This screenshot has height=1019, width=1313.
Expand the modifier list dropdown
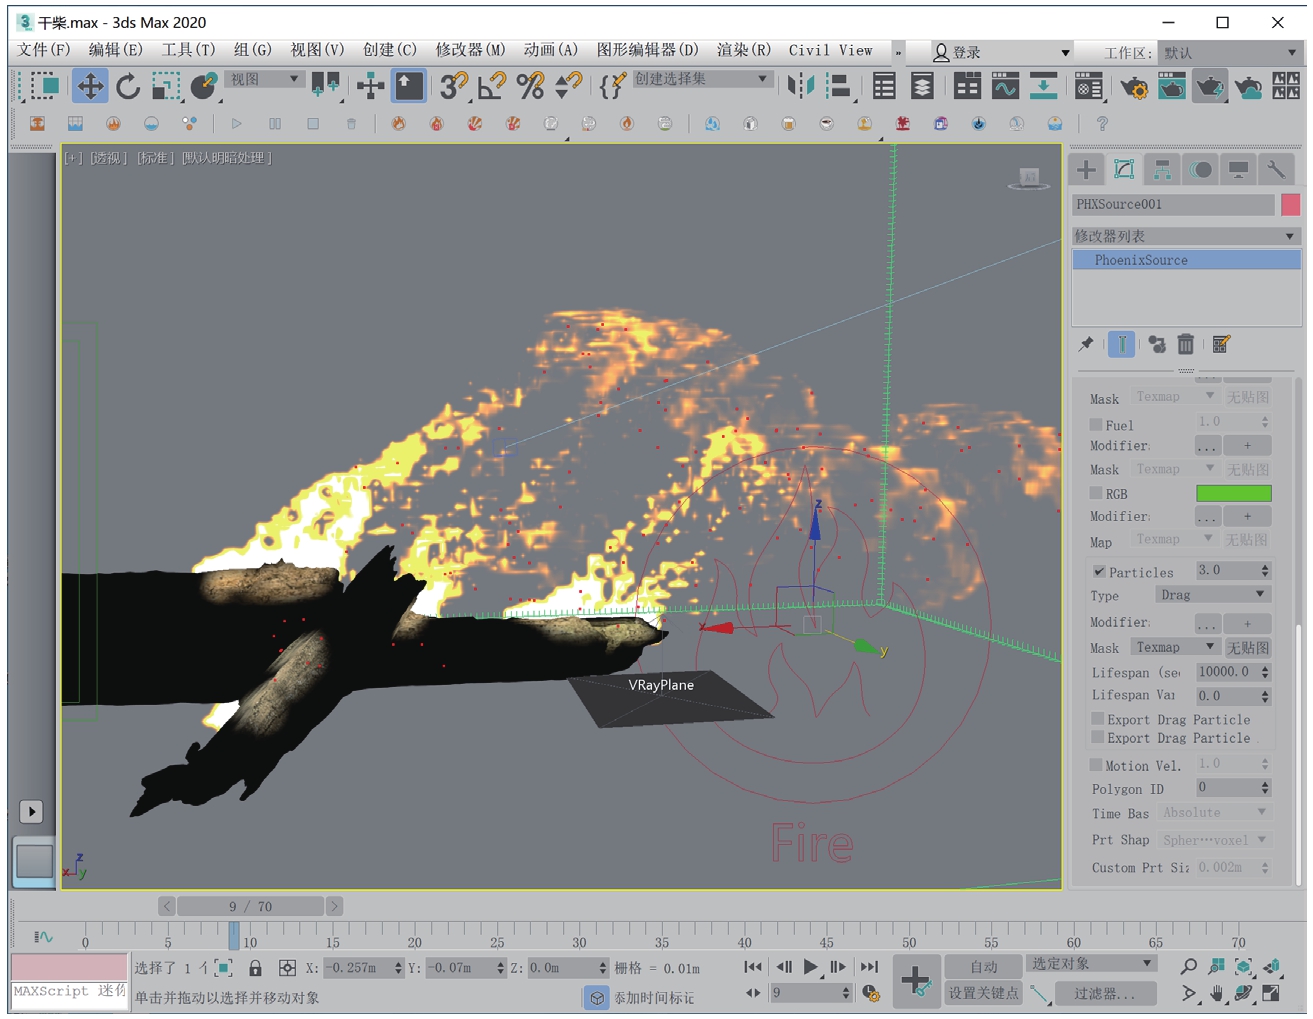point(1185,236)
